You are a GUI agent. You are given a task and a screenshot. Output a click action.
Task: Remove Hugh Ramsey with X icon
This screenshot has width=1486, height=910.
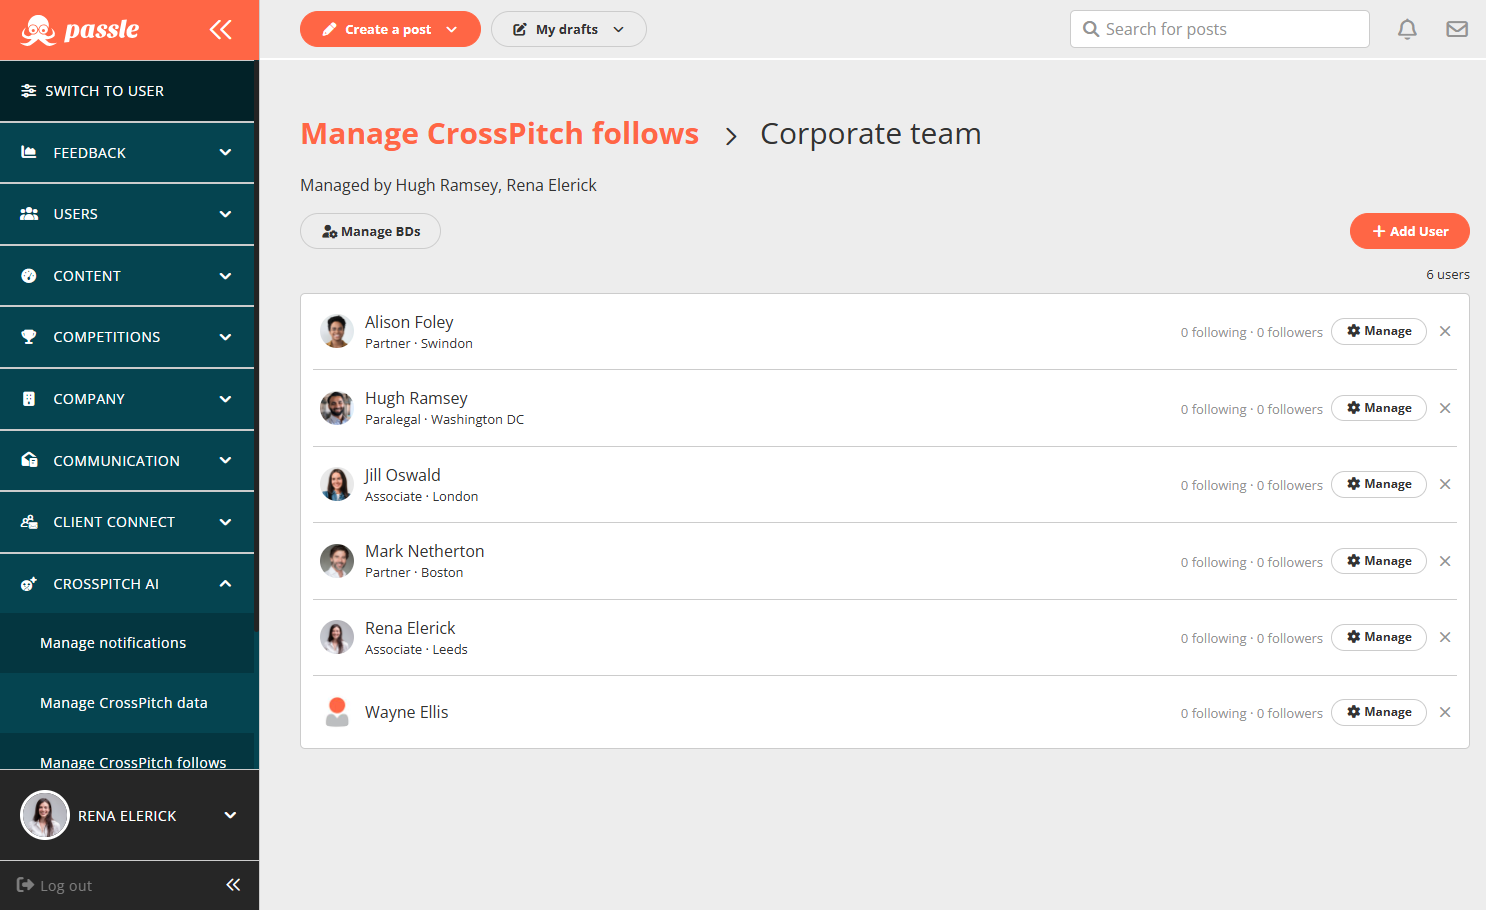click(x=1445, y=408)
